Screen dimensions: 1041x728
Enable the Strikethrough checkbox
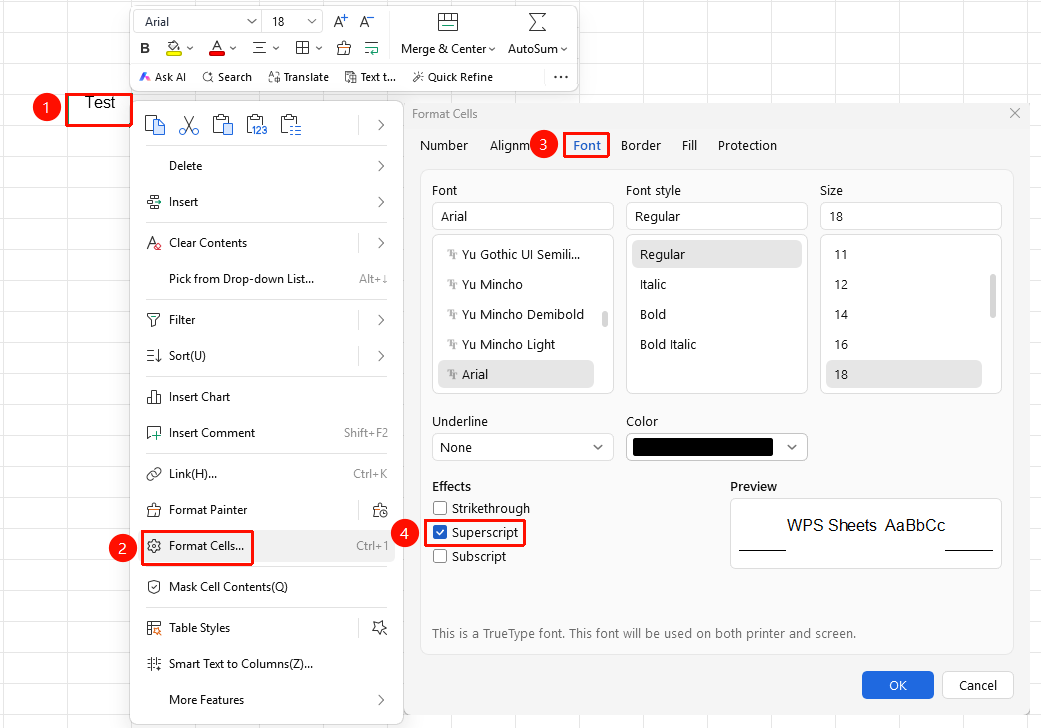click(x=440, y=508)
